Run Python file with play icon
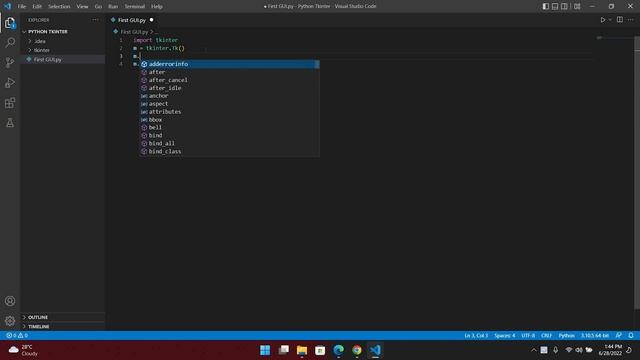Viewport: 640px width, 360px height. (602, 20)
